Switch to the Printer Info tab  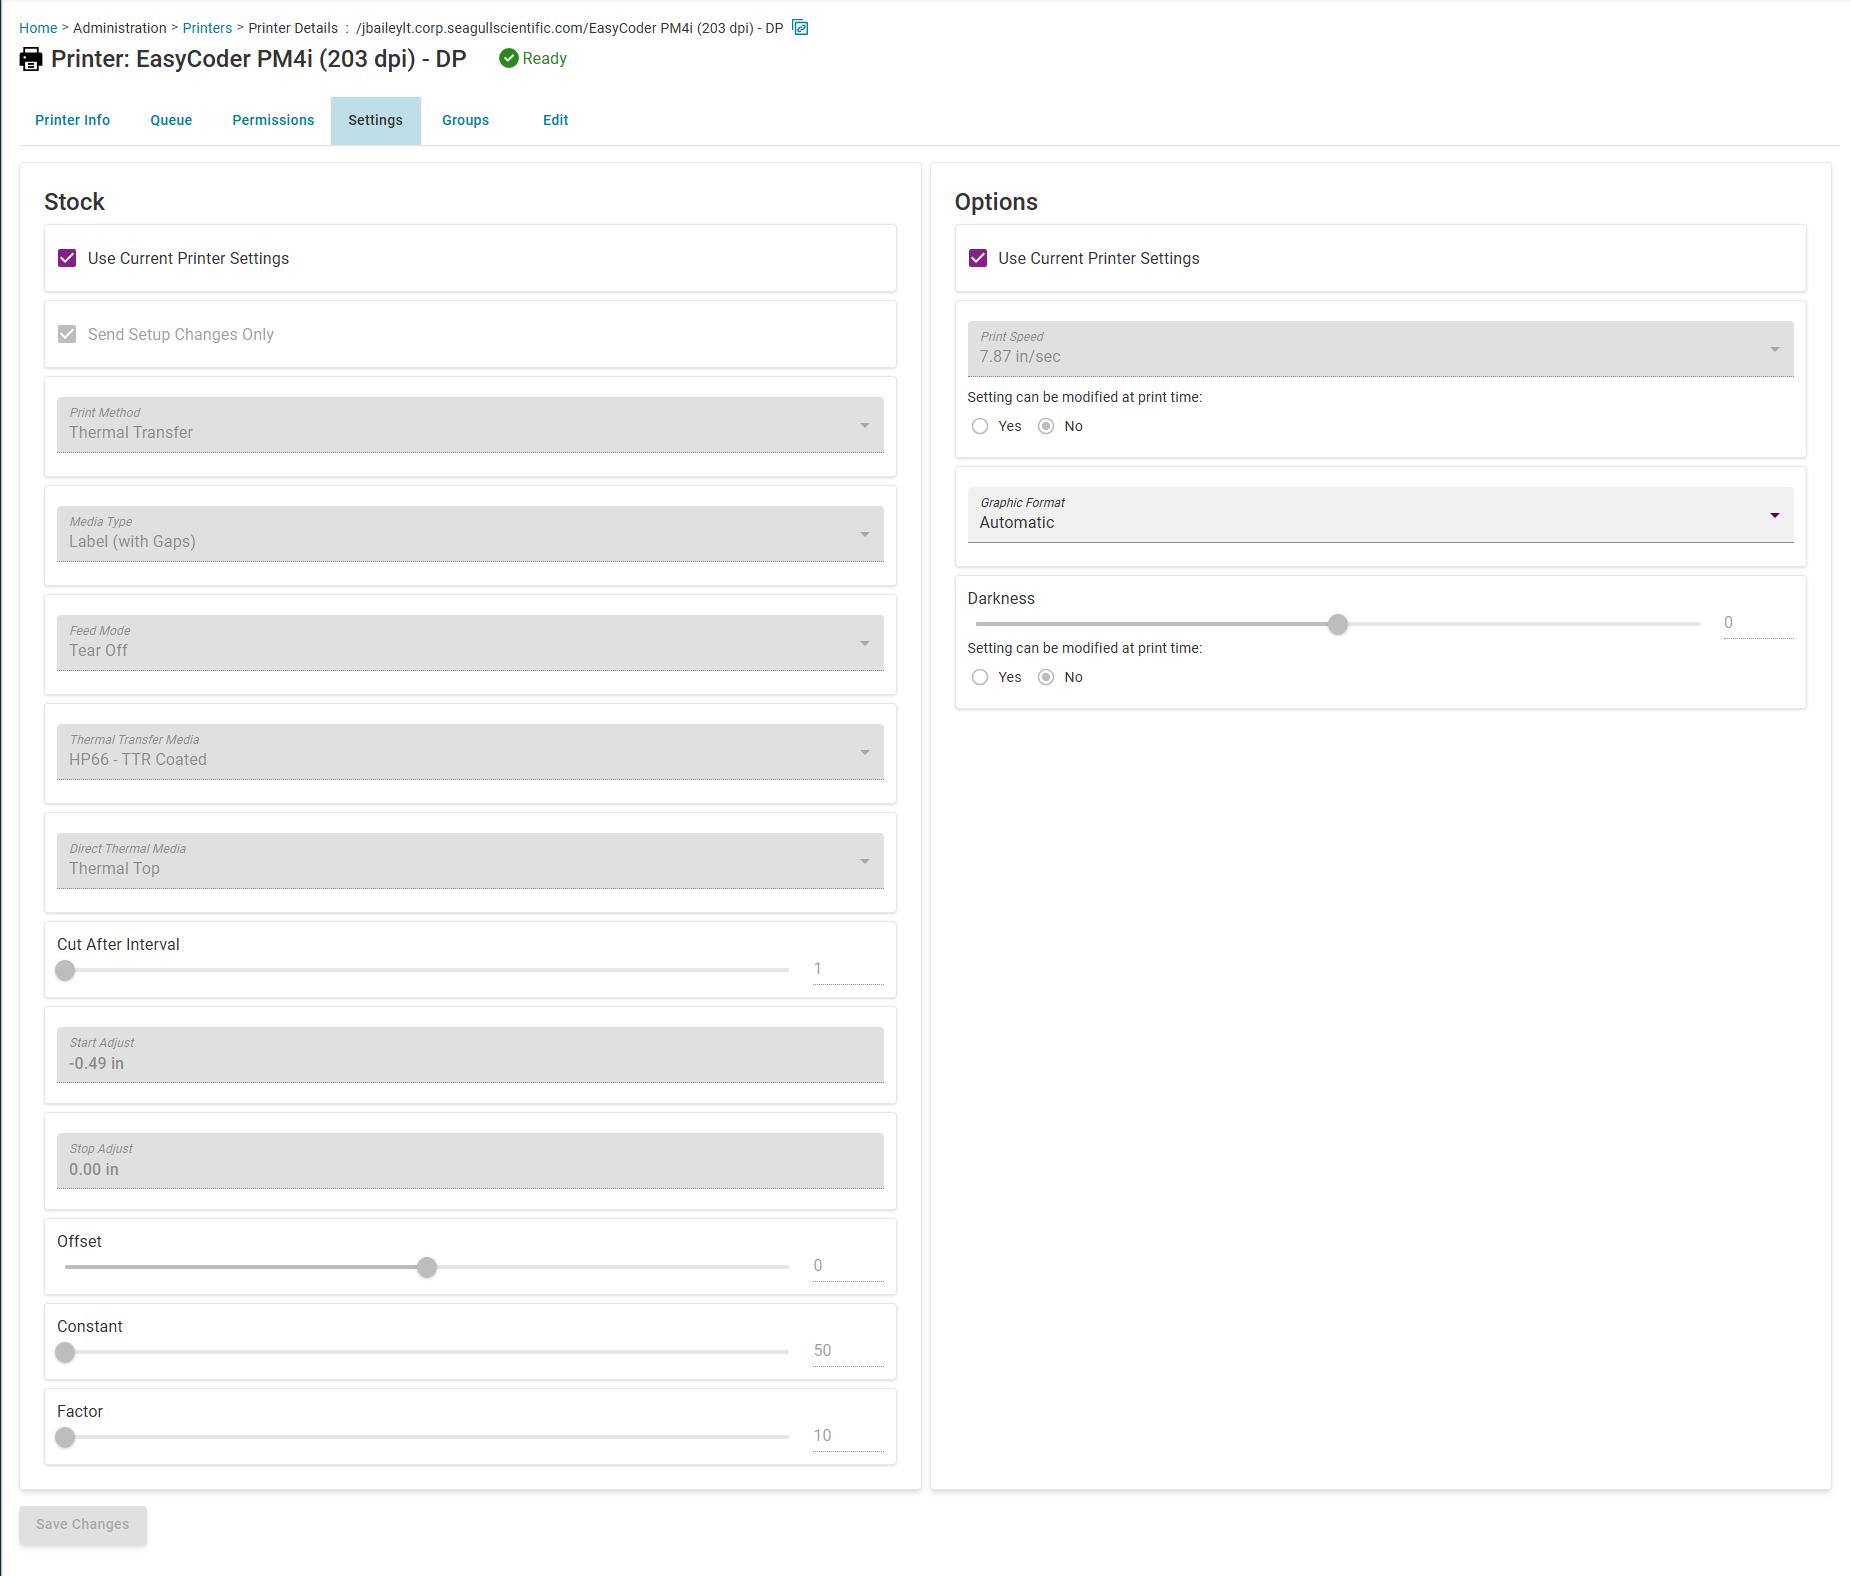point(73,120)
